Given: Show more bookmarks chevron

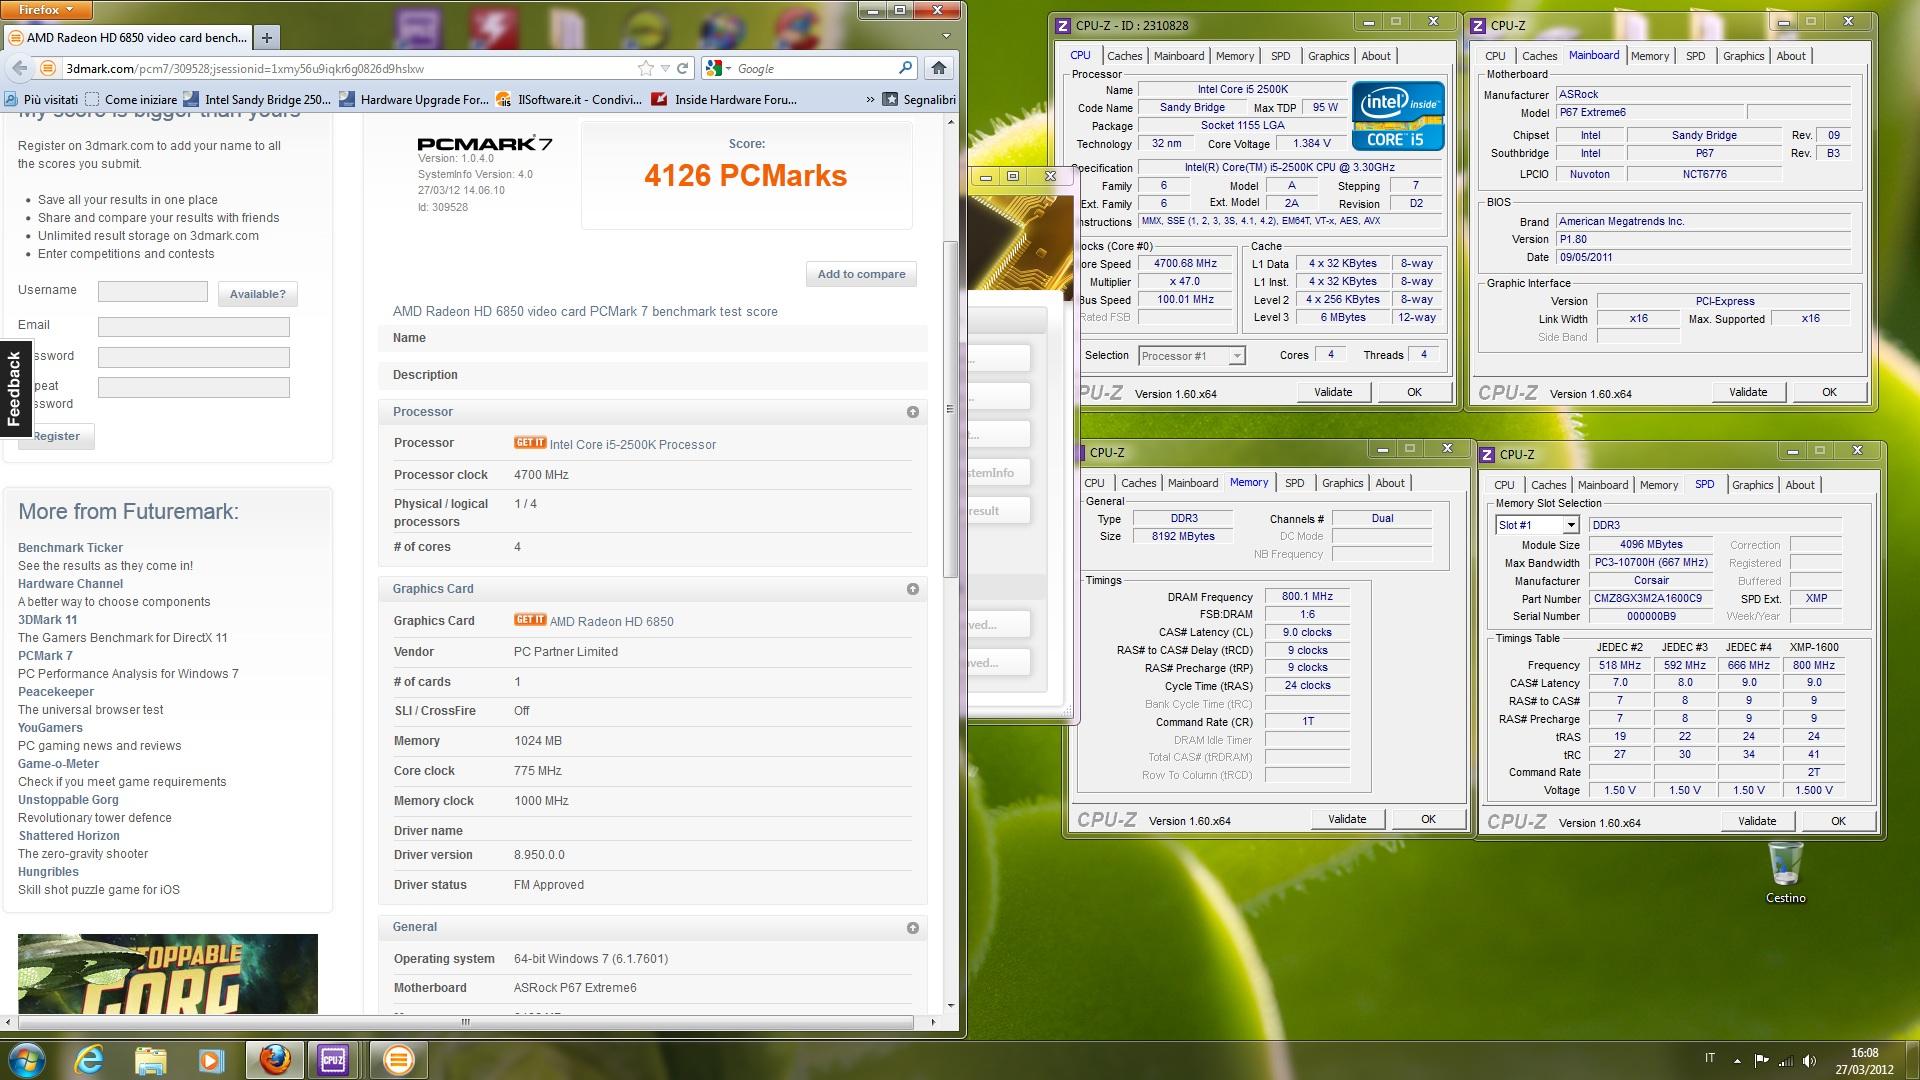Looking at the screenshot, I should 870,99.
